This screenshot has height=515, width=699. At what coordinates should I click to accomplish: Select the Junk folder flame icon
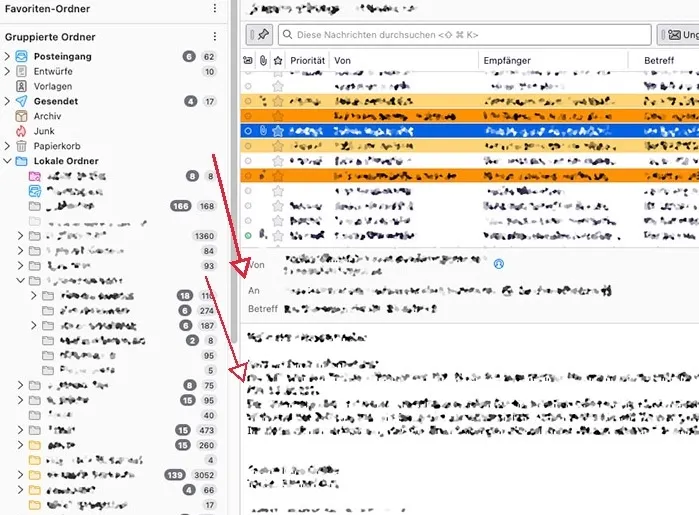21,131
